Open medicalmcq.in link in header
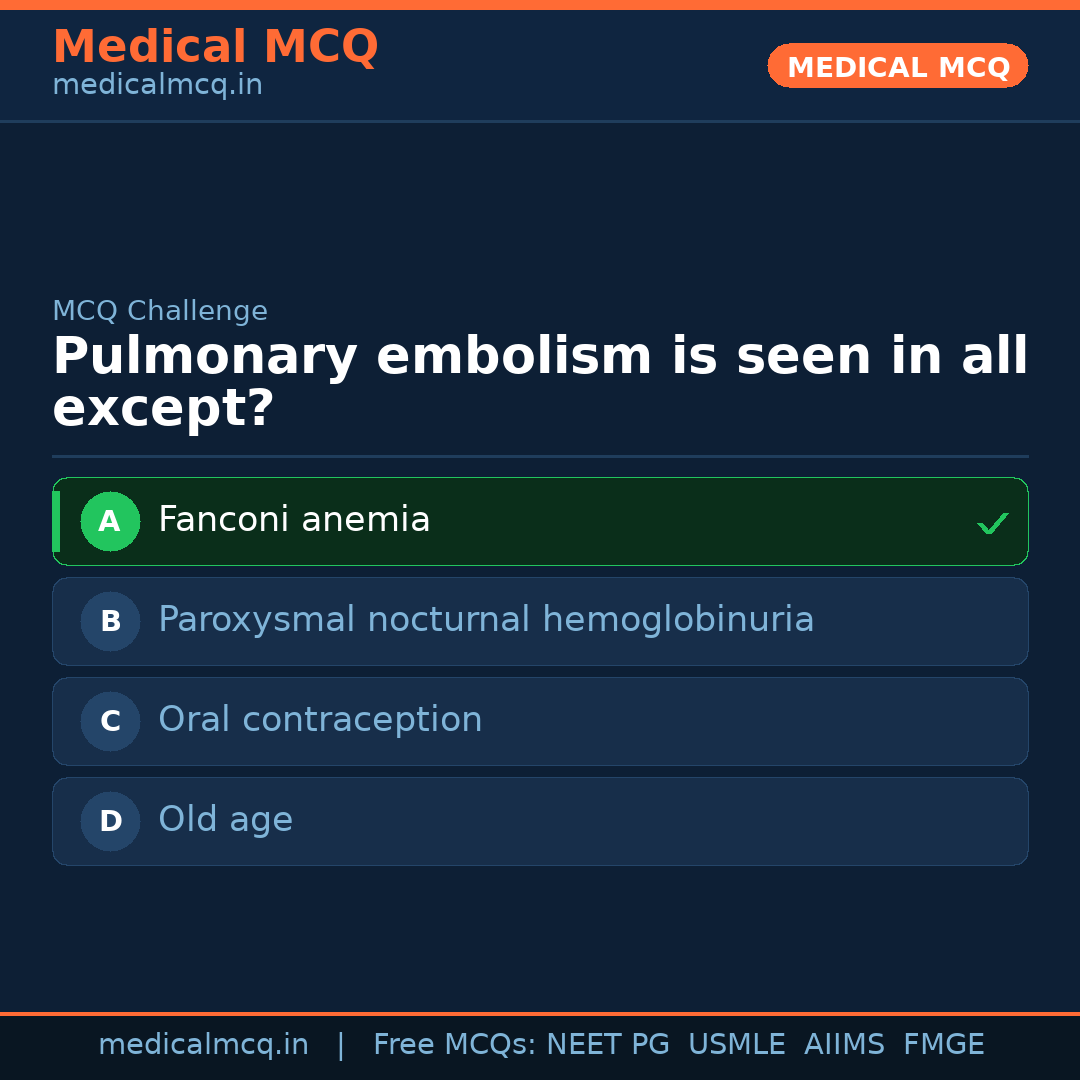The image size is (1080, 1080). (x=157, y=86)
